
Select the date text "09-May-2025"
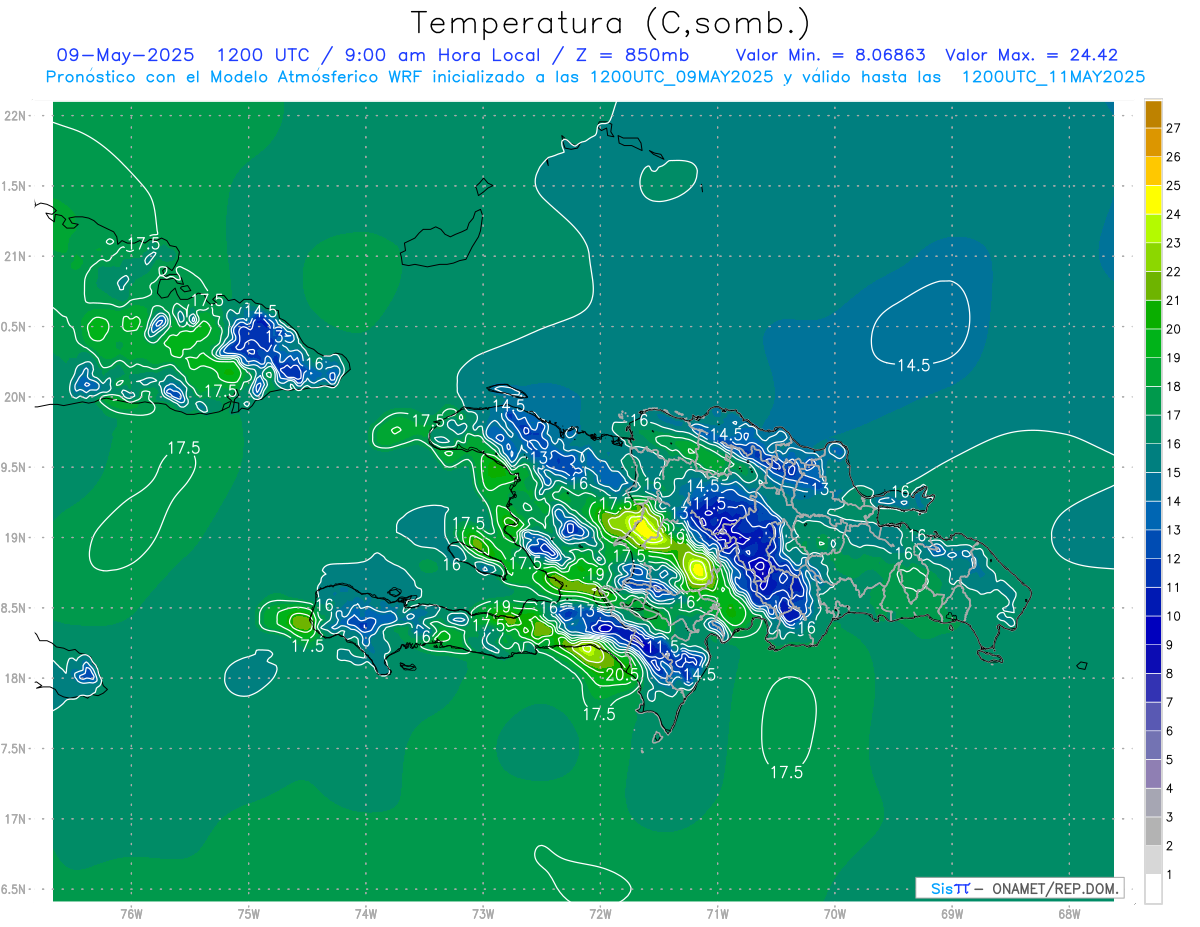pyautogui.click(x=125, y=55)
